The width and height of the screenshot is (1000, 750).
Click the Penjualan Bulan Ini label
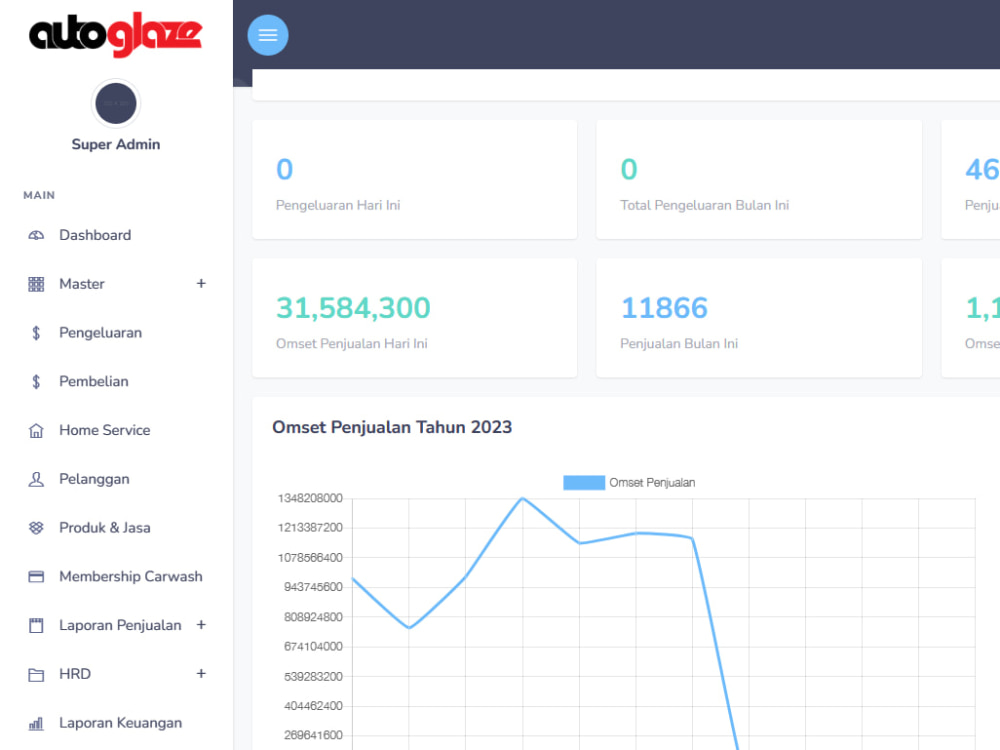tap(679, 344)
